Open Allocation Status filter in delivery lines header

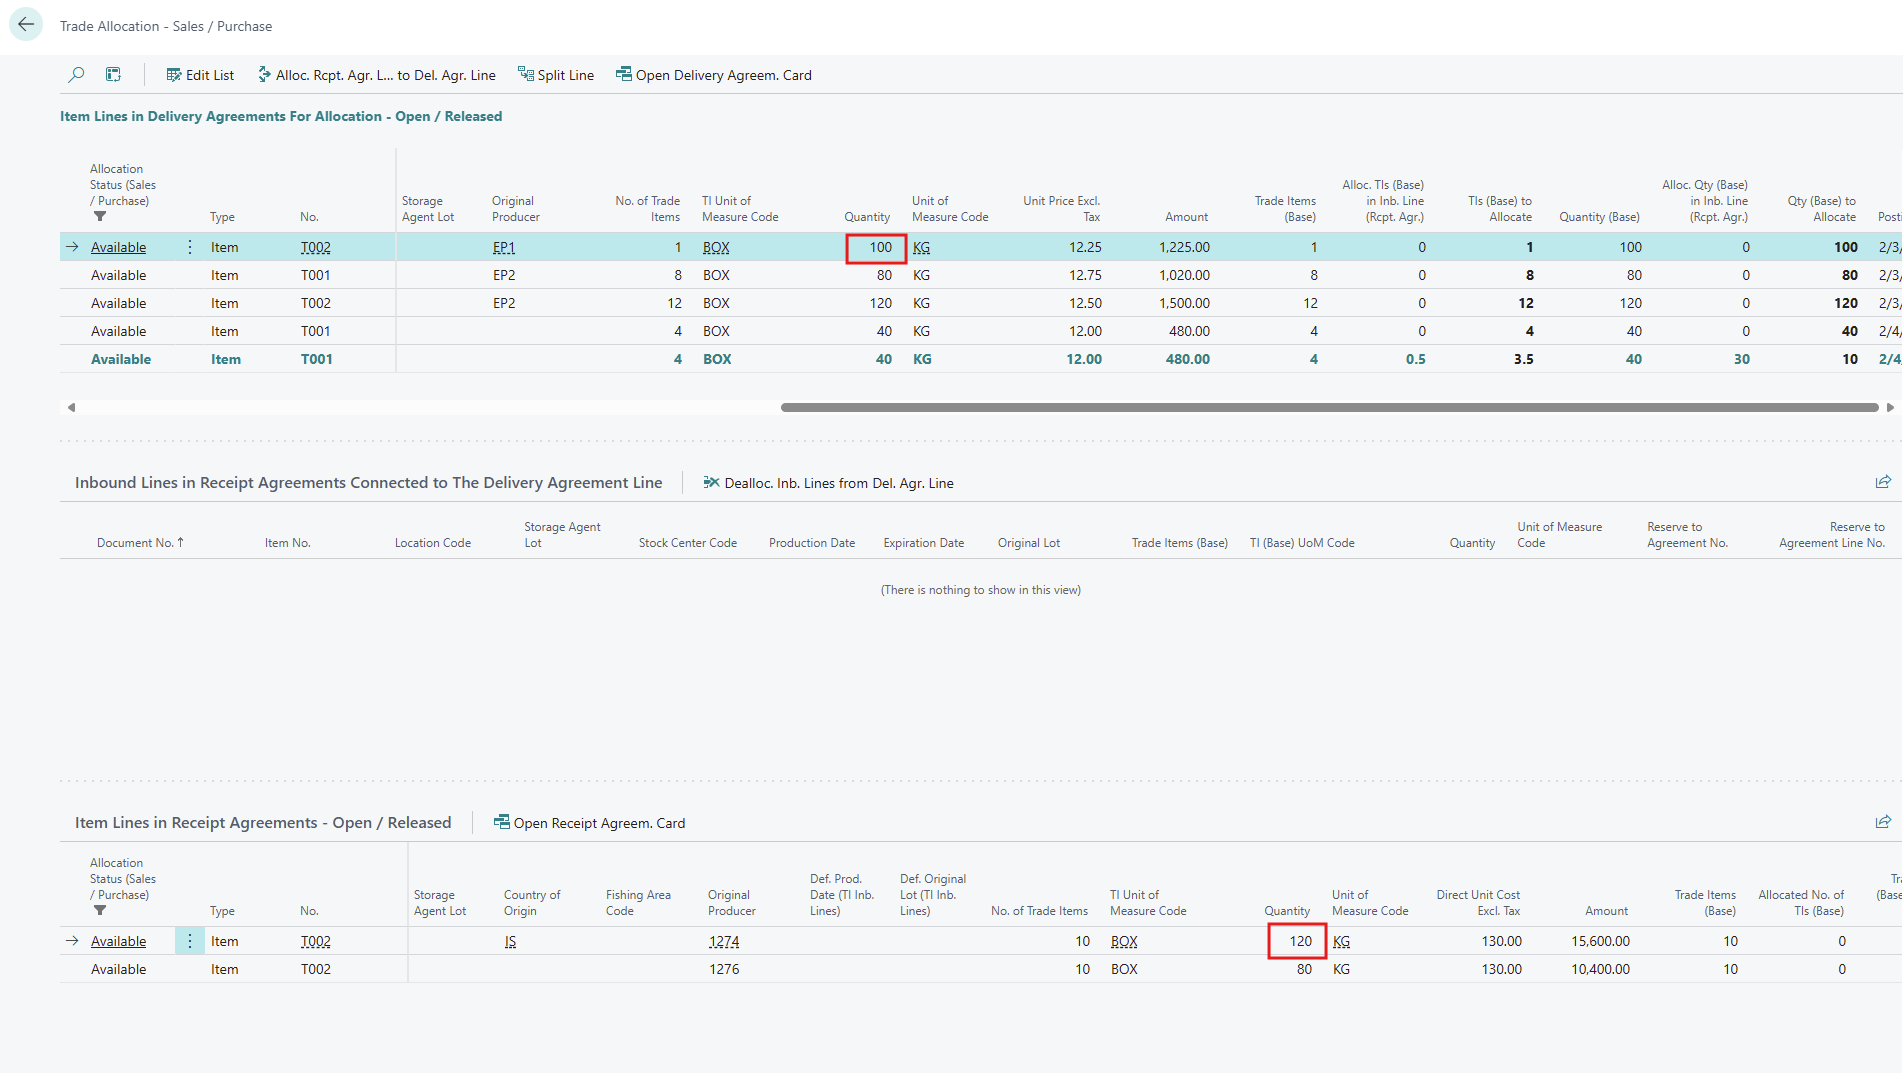pyautogui.click(x=100, y=217)
